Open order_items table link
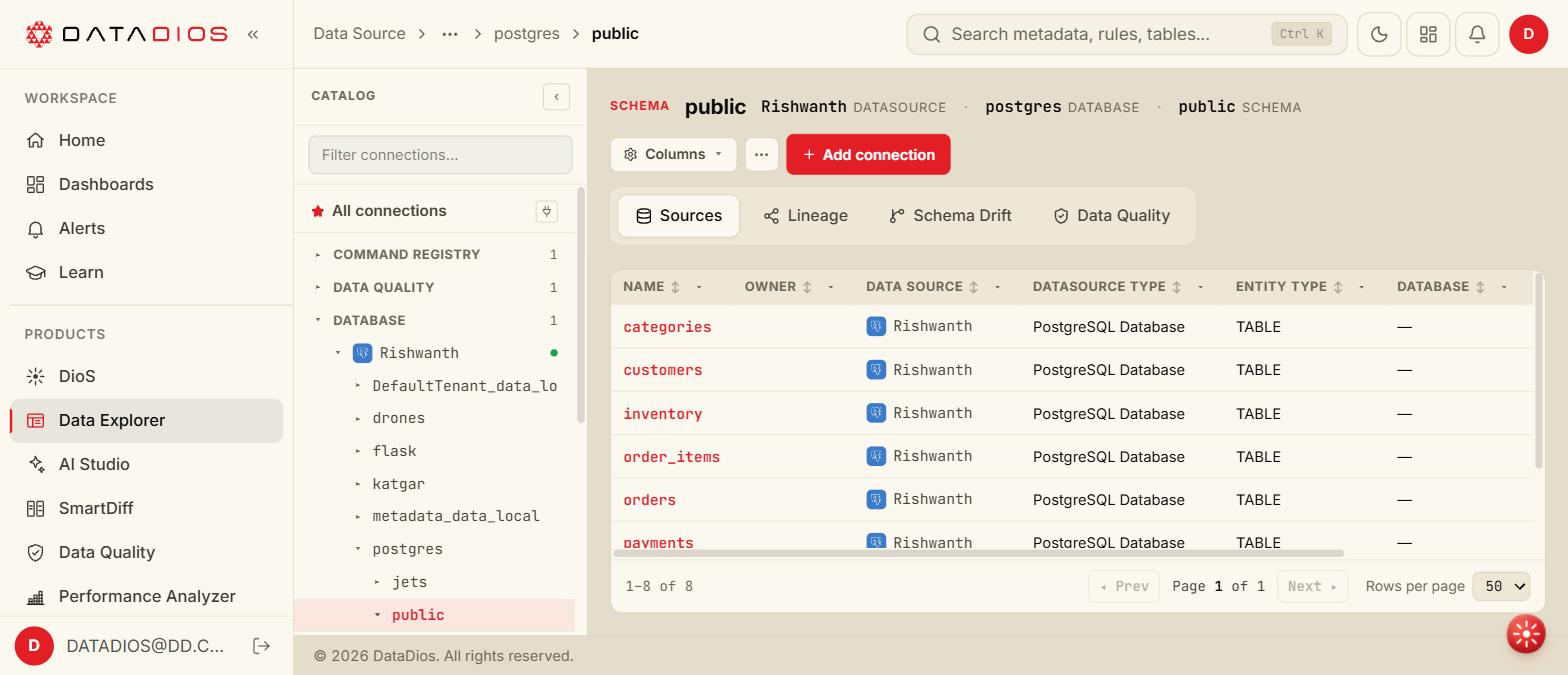This screenshot has width=1568, height=675. (671, 457)
